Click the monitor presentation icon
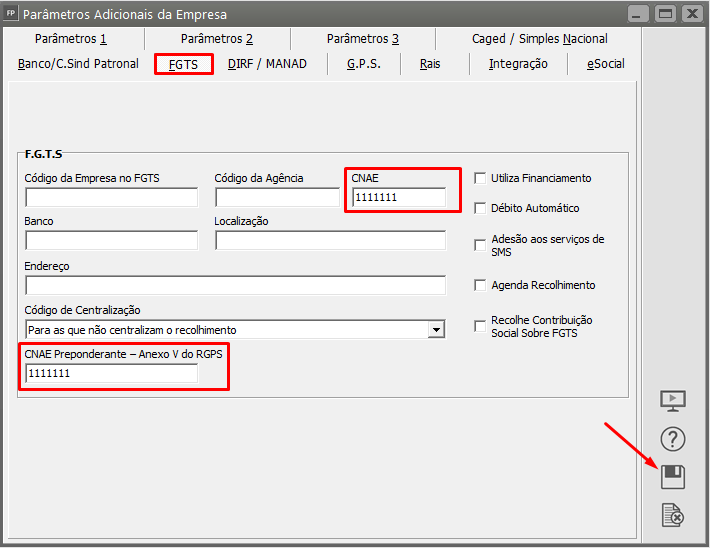Viewport: 710px width, 548px height. 673,401
